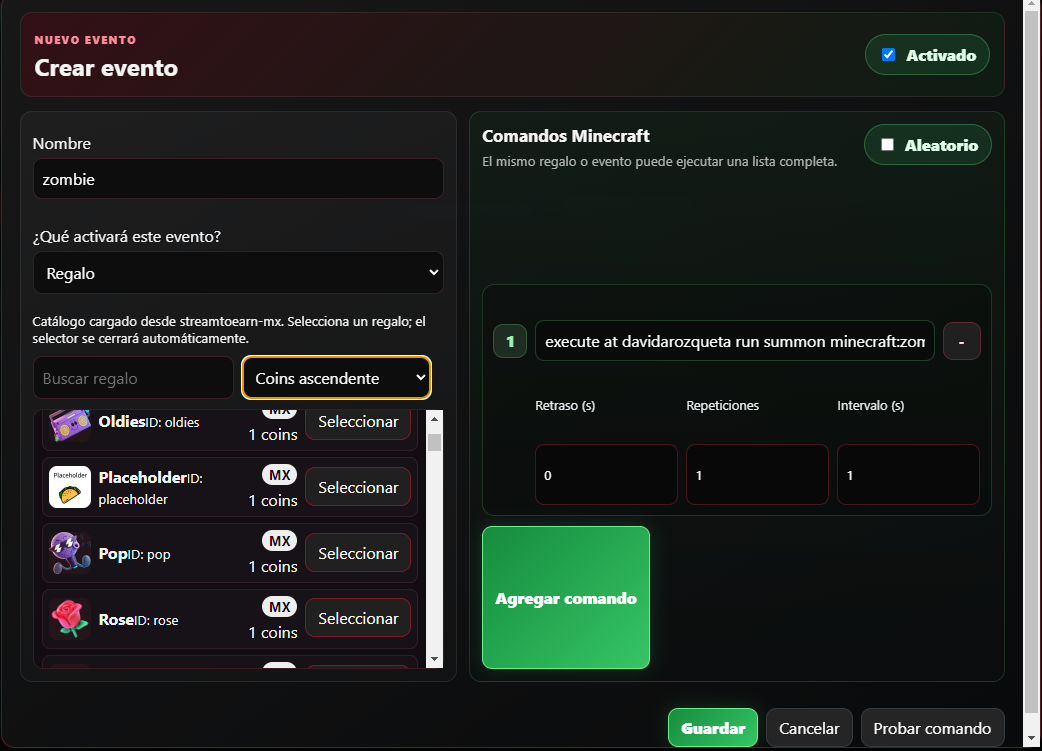Click the "PopID: pop" label
Viewport: 1042px width, 751px height.
[x=134, y=554]
